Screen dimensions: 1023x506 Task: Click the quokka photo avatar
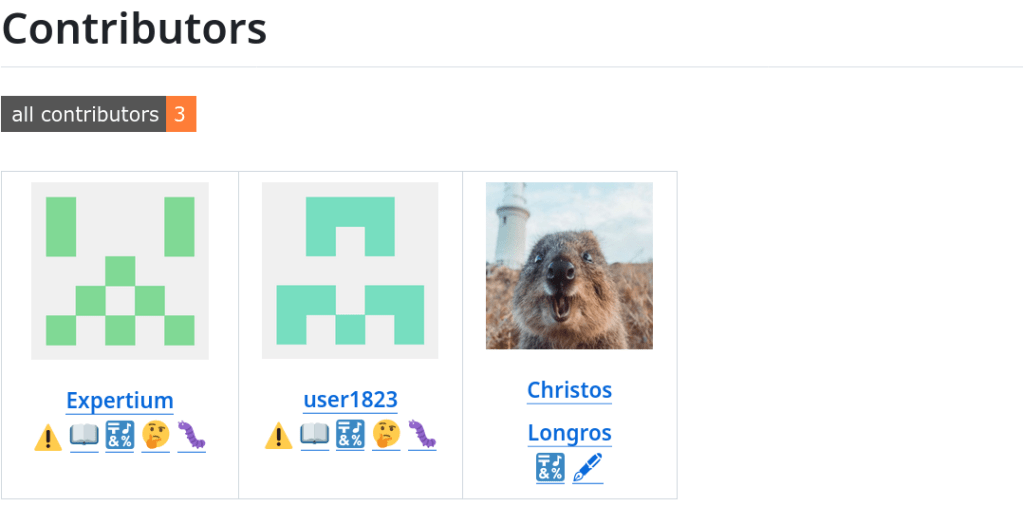pos(569,265)
